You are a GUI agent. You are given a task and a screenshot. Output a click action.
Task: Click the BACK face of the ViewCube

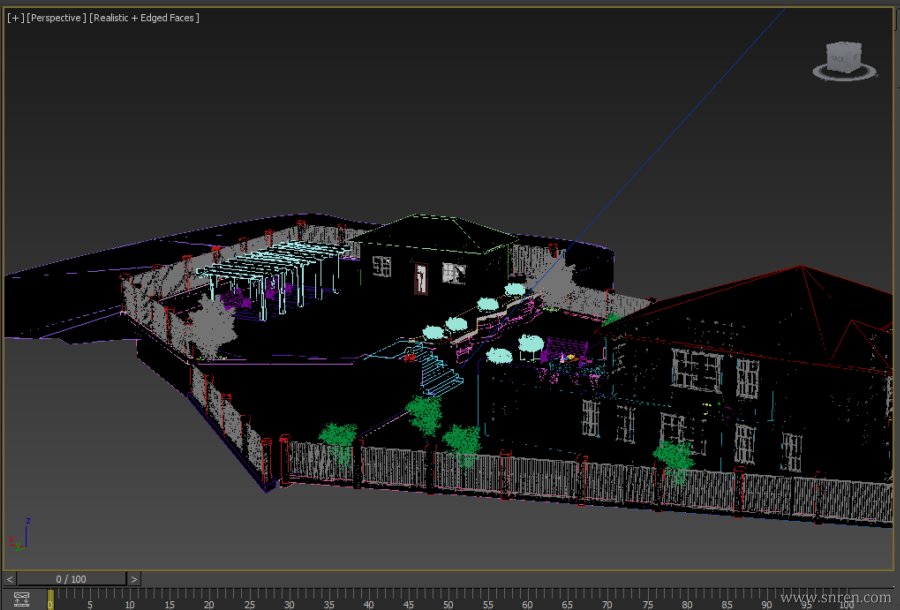coord(839,60)
